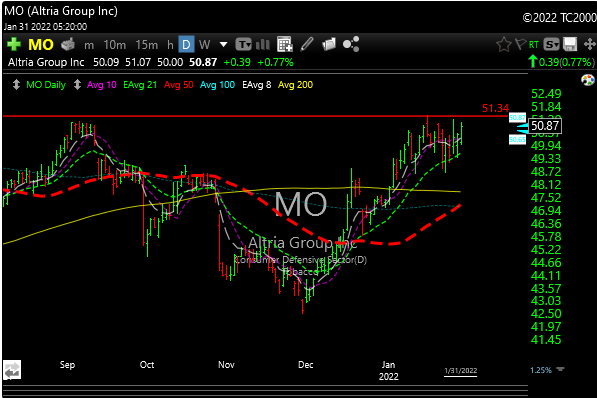Viewport: 597px width, 398px height.
Task: Open the notes icon
Action: click(x=329, y=44)
